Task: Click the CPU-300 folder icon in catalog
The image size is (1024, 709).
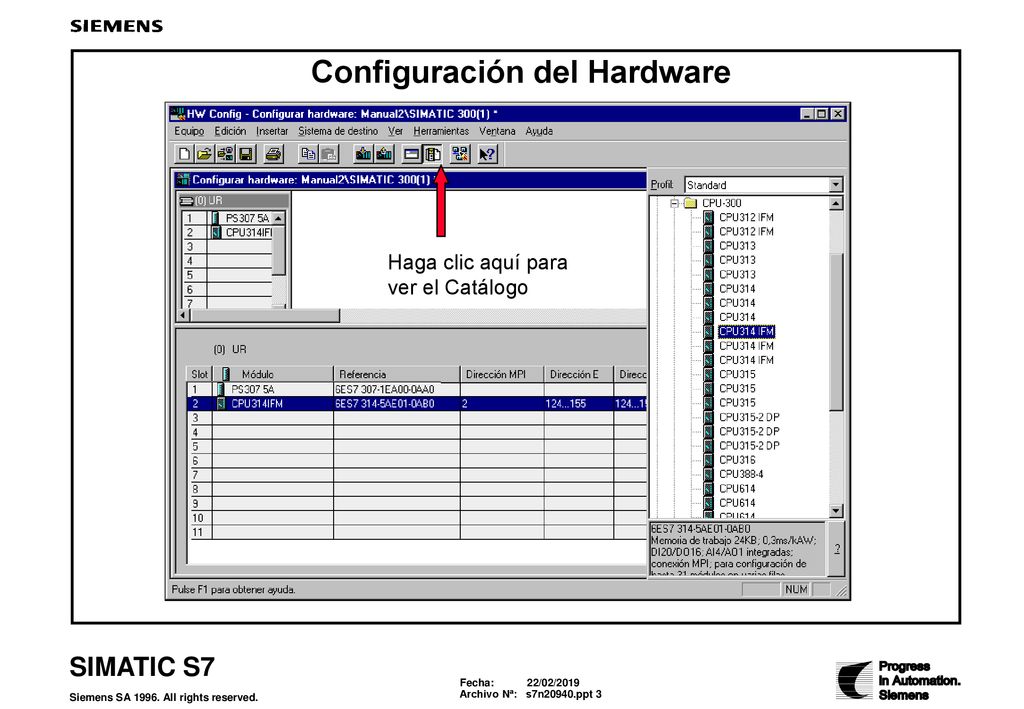Action: [690, 203]
